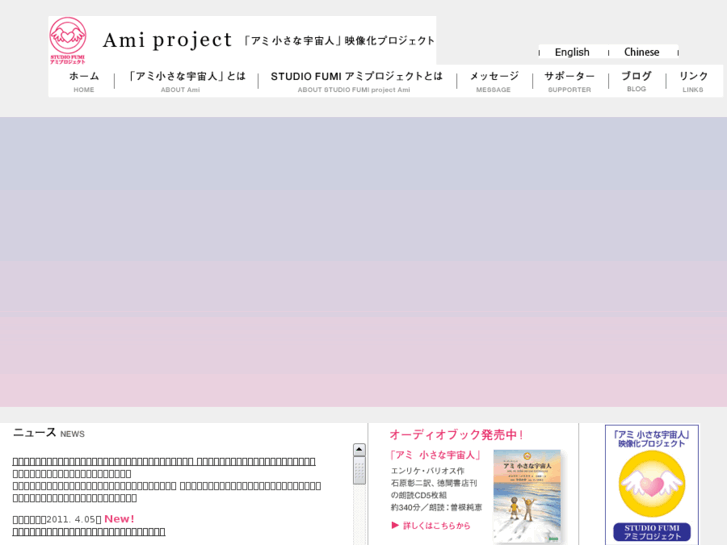The height and width of the screenshot is (545, 727).
Task: Click the エンリケ・バリオス作 author text
Action: [427, 471]
